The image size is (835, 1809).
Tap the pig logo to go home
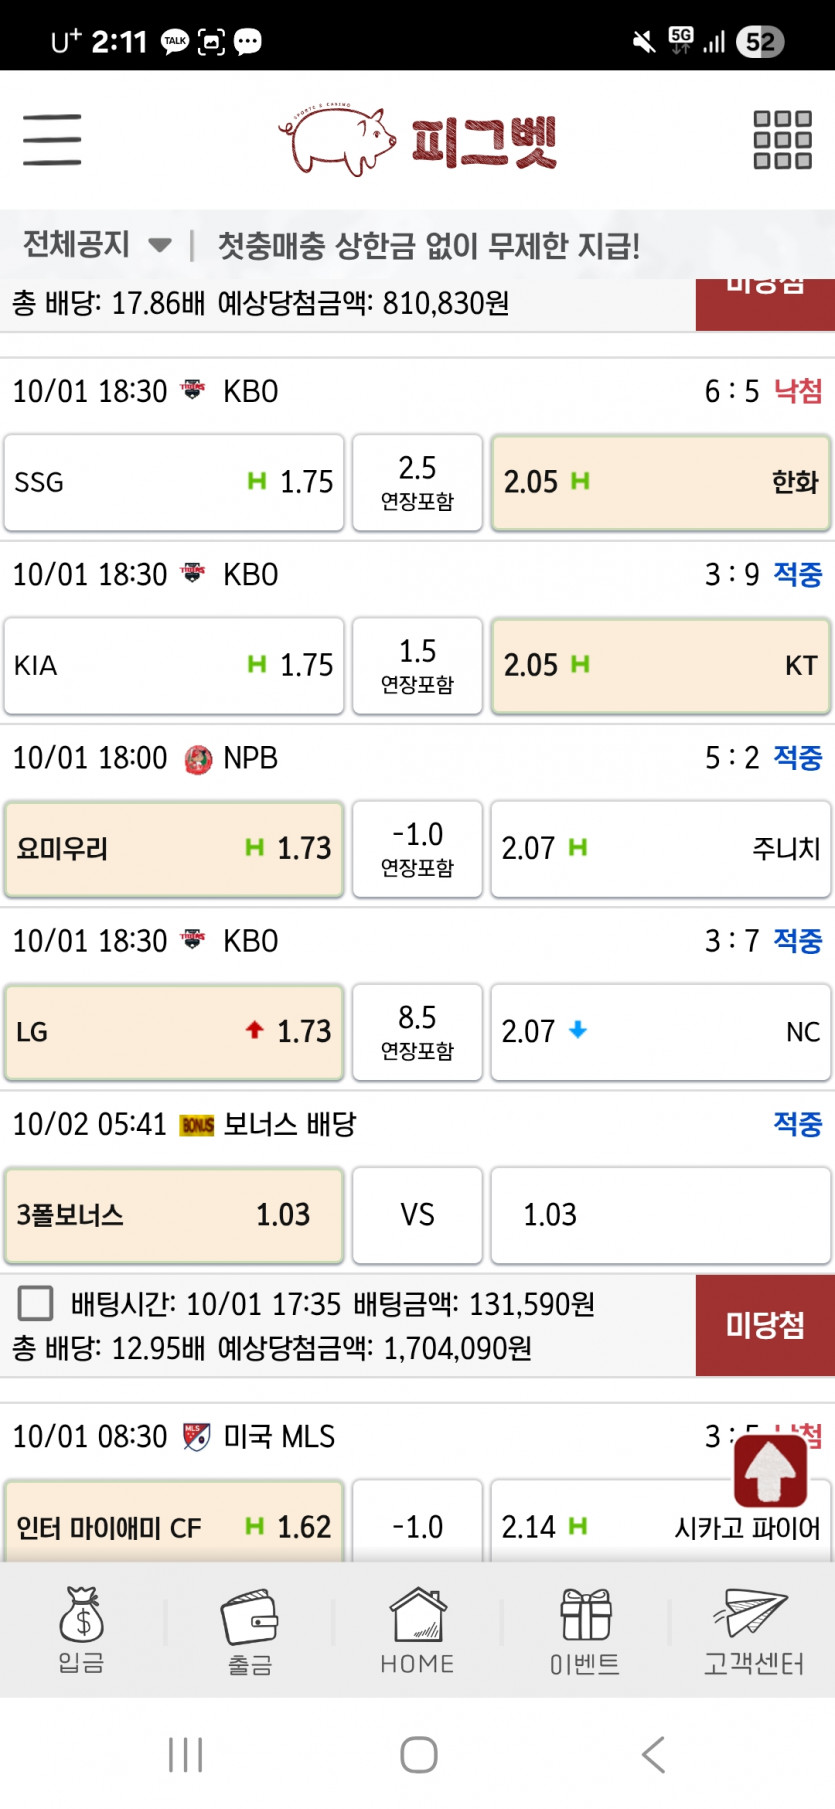417,141
